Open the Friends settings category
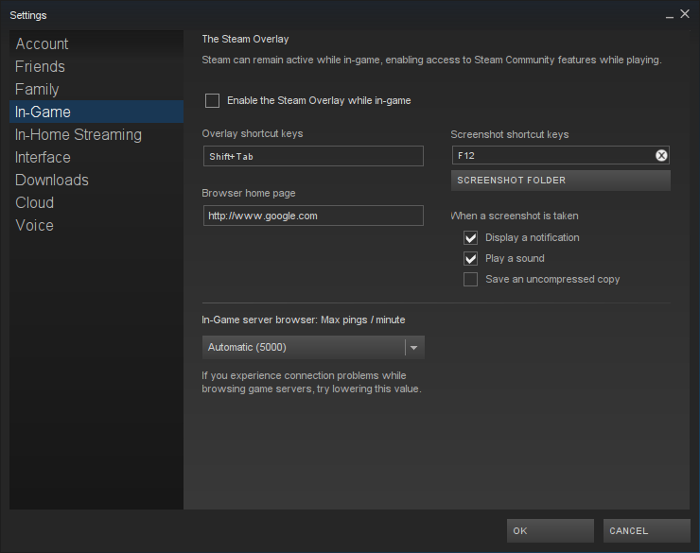700x553 pixels. (x=96, y=67)
